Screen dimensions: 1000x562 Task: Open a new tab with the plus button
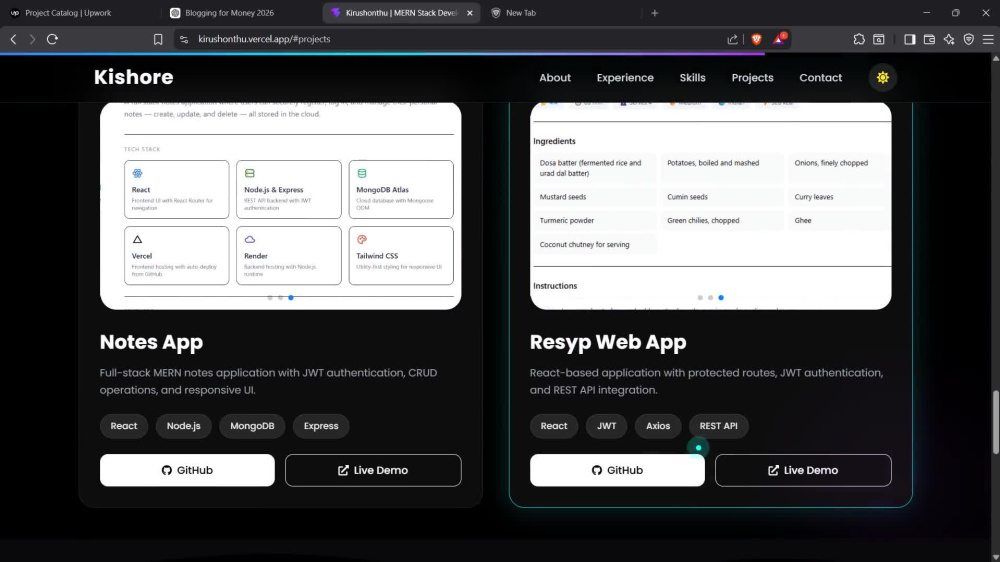(654, 13)
